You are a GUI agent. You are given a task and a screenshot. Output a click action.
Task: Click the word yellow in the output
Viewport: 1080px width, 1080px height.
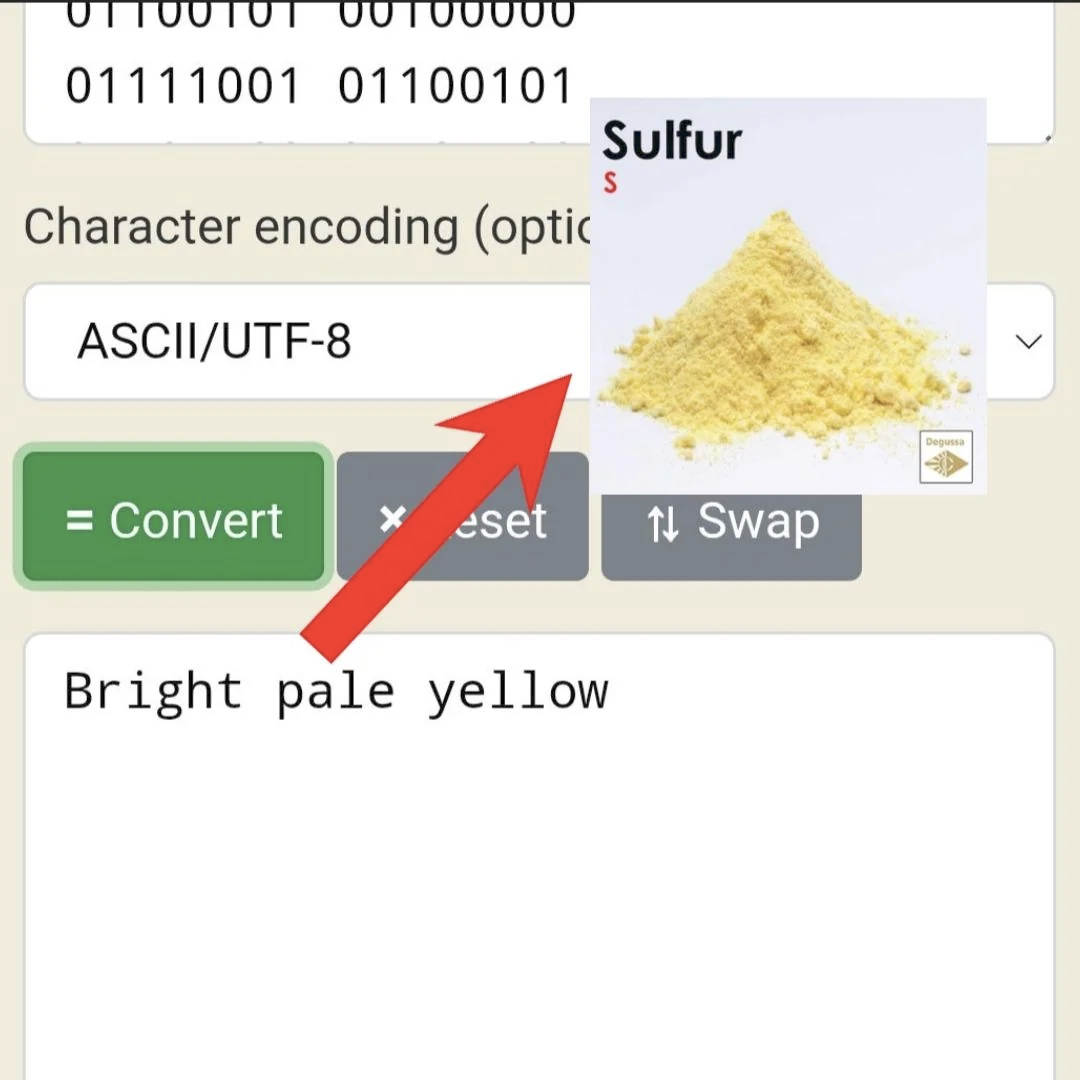(518, 693)
